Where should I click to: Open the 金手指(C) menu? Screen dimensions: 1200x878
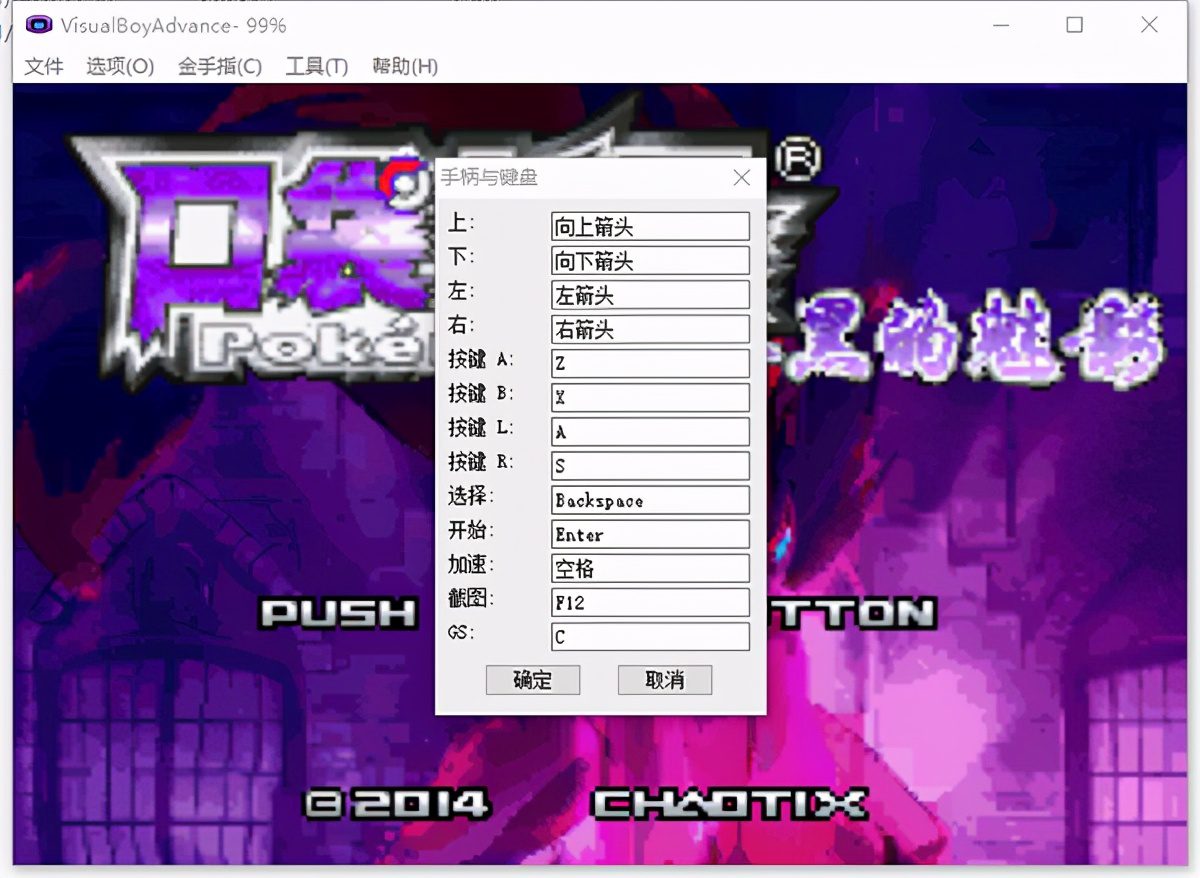pos(220,67)
